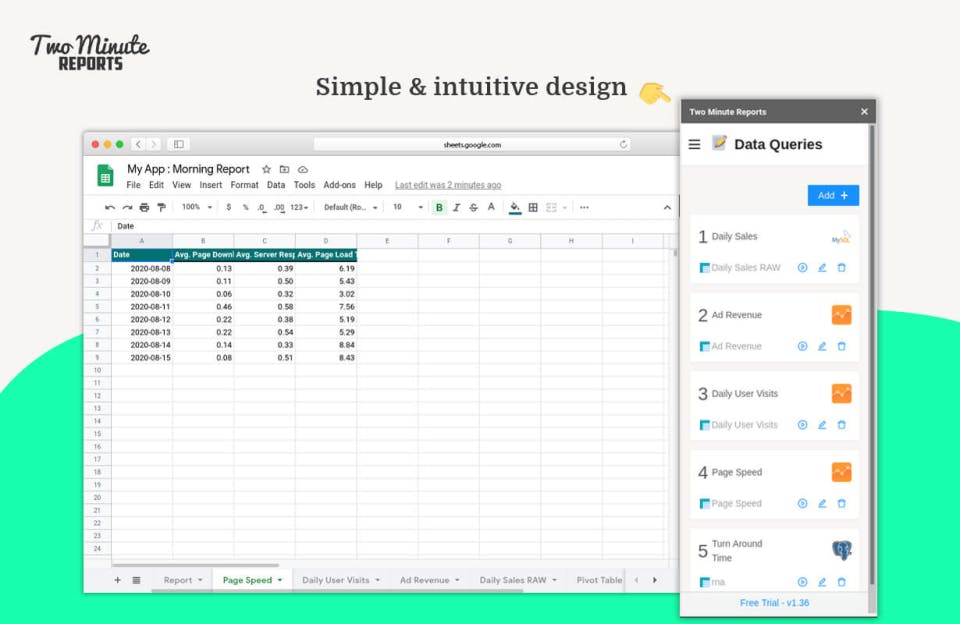
Task: Open the Page Speed tab dropdown arrow
Action: [280, 580]
